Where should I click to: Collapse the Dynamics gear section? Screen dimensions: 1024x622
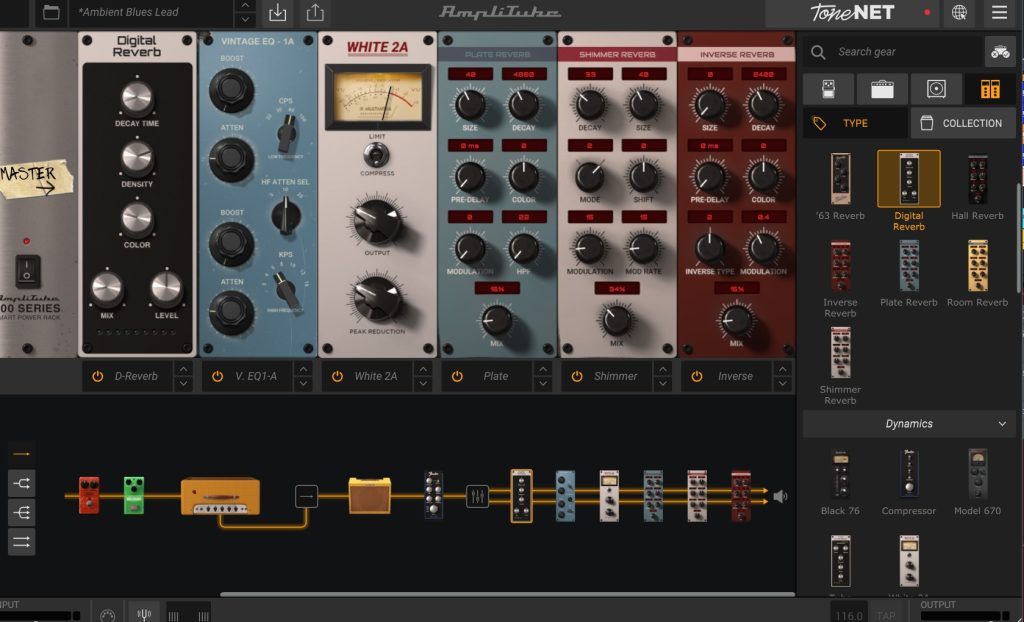1002,424
